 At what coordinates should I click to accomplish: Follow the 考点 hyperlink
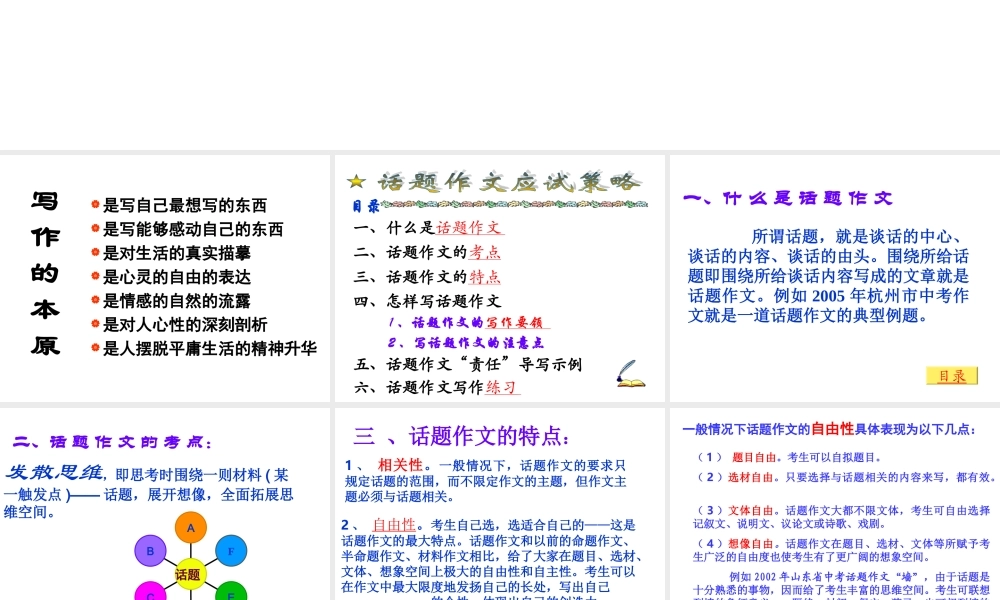[x=485, y=252]
